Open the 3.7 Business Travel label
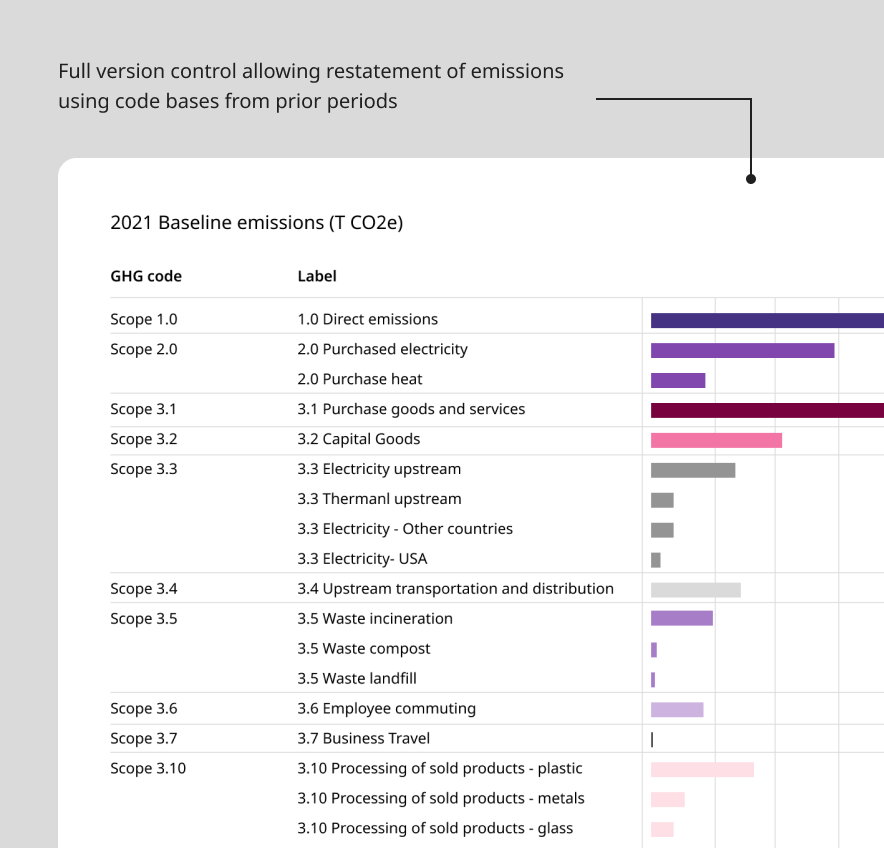This screenshot has width=884, height=848. pyautogui.click(x=364, y=738)
